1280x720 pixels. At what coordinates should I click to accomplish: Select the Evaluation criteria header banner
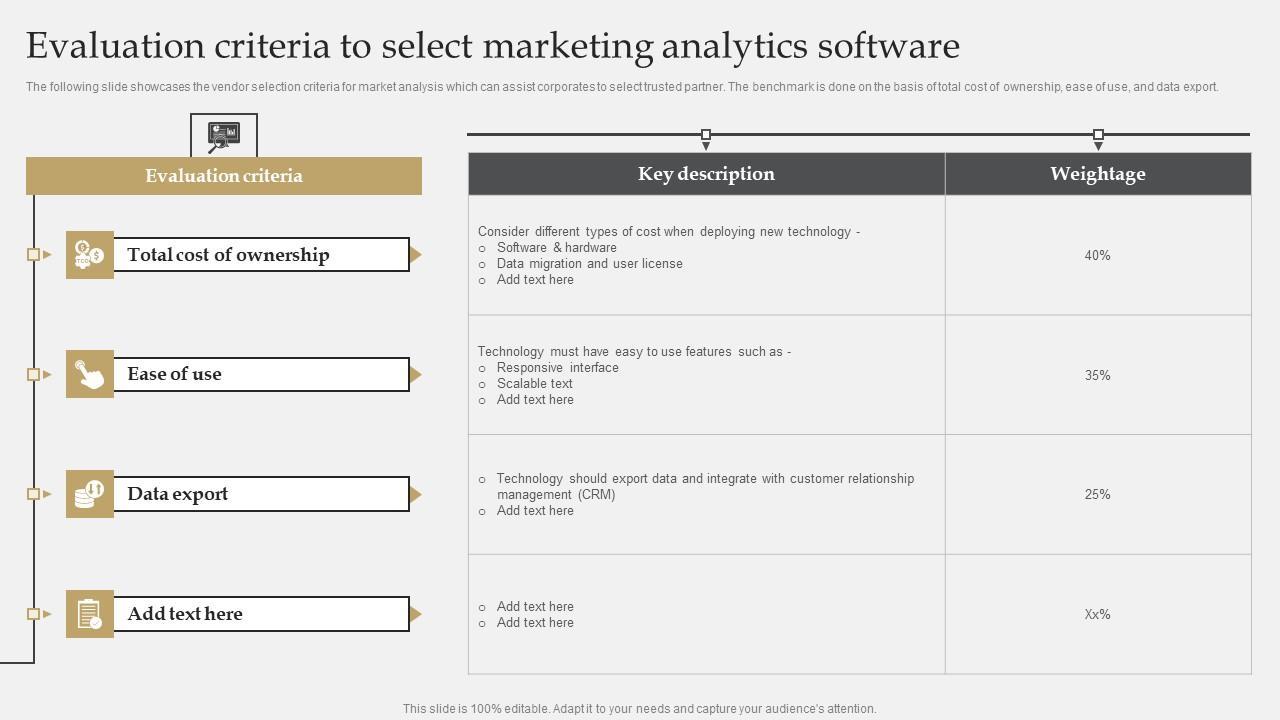click(x=224, y=176)
